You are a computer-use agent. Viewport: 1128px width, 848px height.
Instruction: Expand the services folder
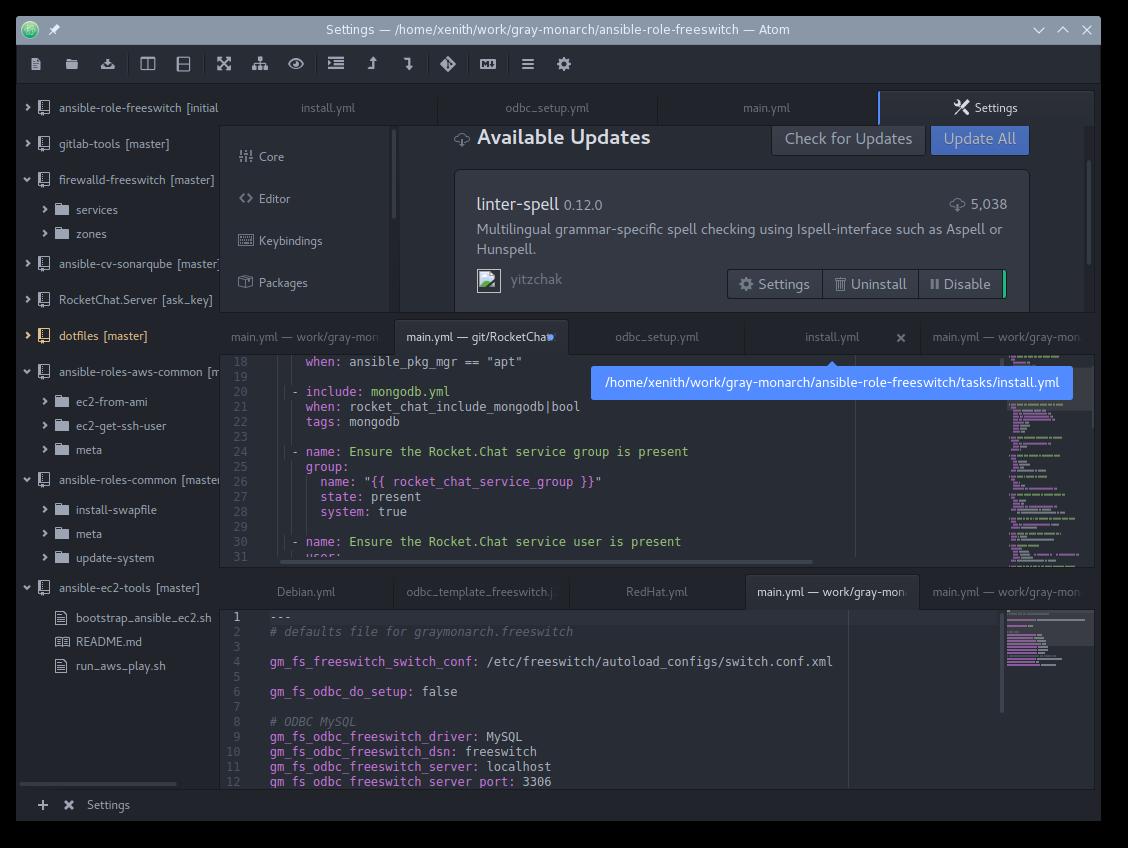tap(45, 209)
